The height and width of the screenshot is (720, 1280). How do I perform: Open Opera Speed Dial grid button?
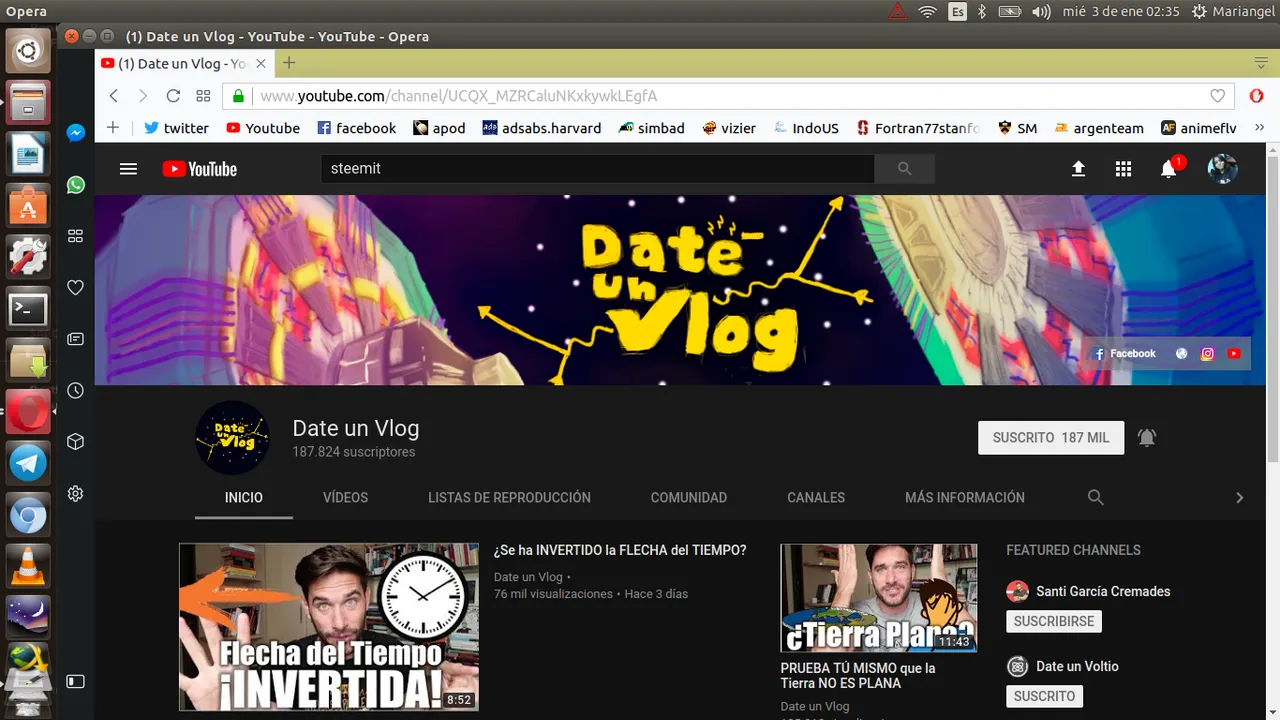203,96
